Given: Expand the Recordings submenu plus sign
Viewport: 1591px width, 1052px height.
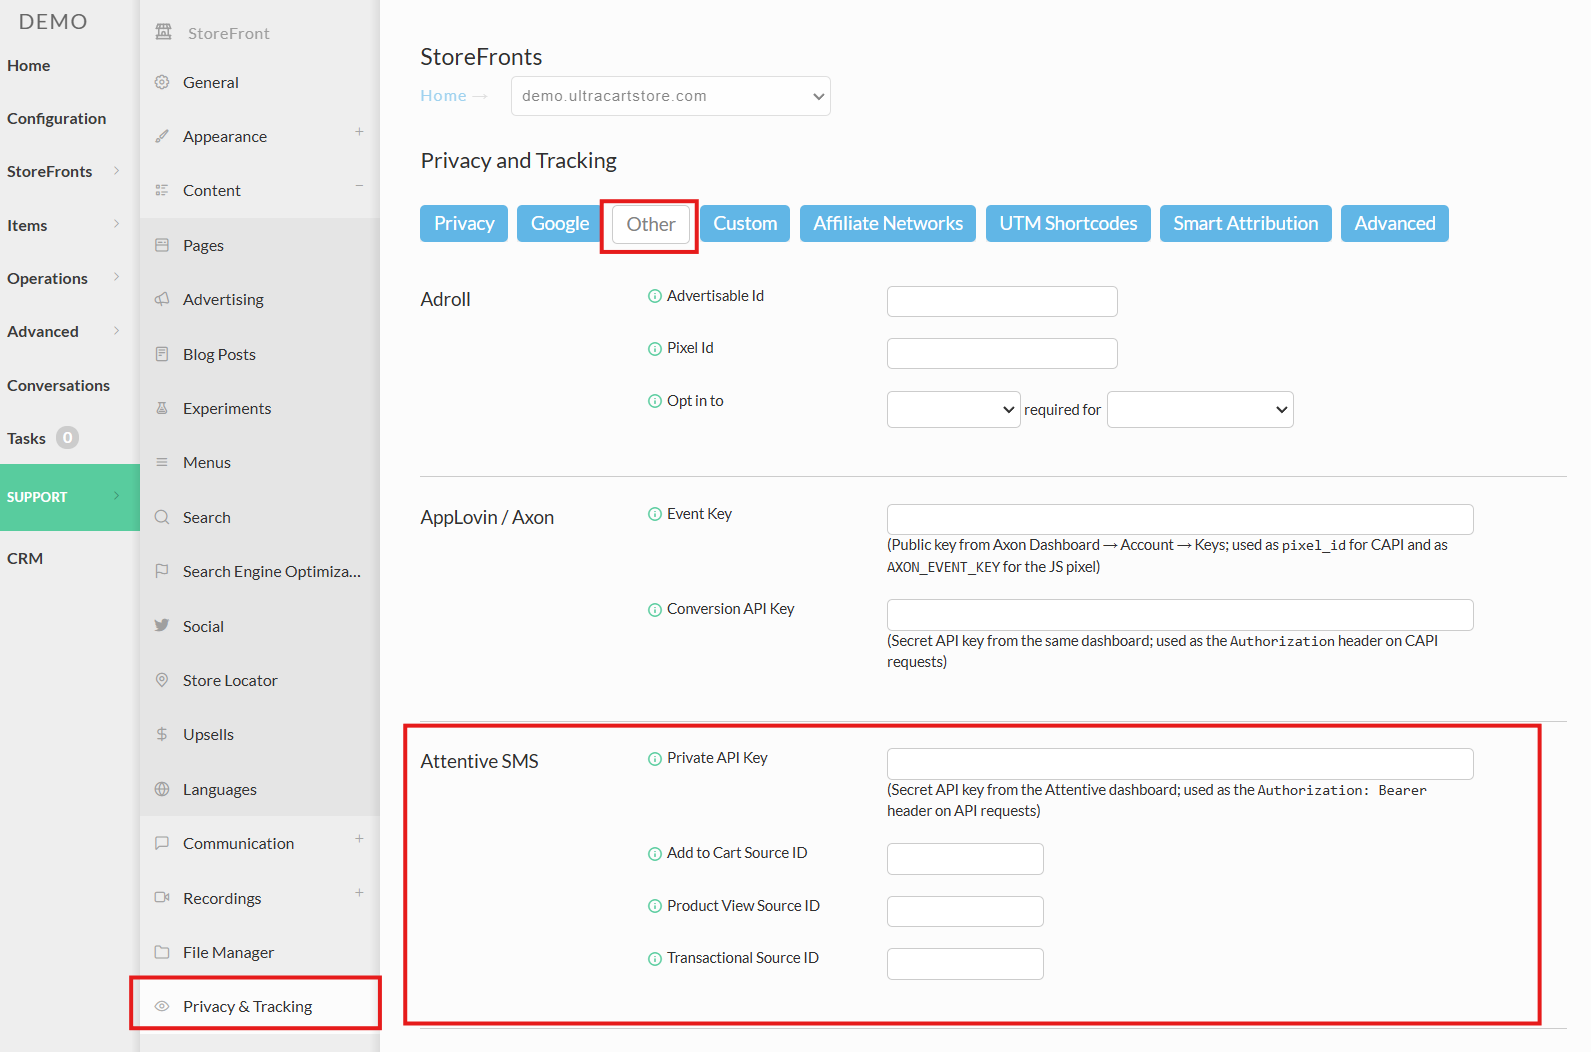Looking at the screenshot, I should (x=359, y=893).
